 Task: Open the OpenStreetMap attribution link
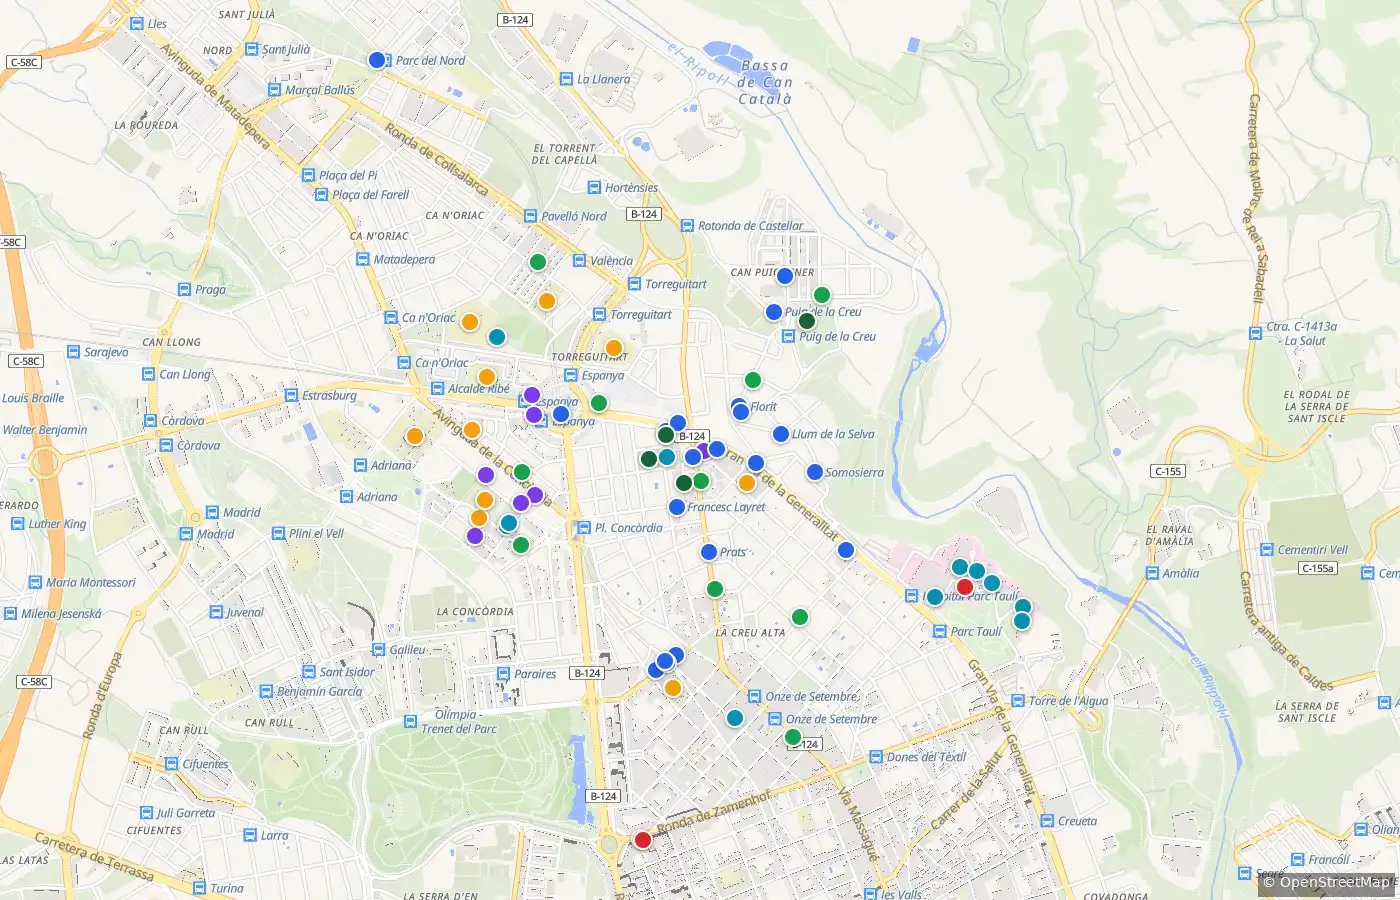1334,882
